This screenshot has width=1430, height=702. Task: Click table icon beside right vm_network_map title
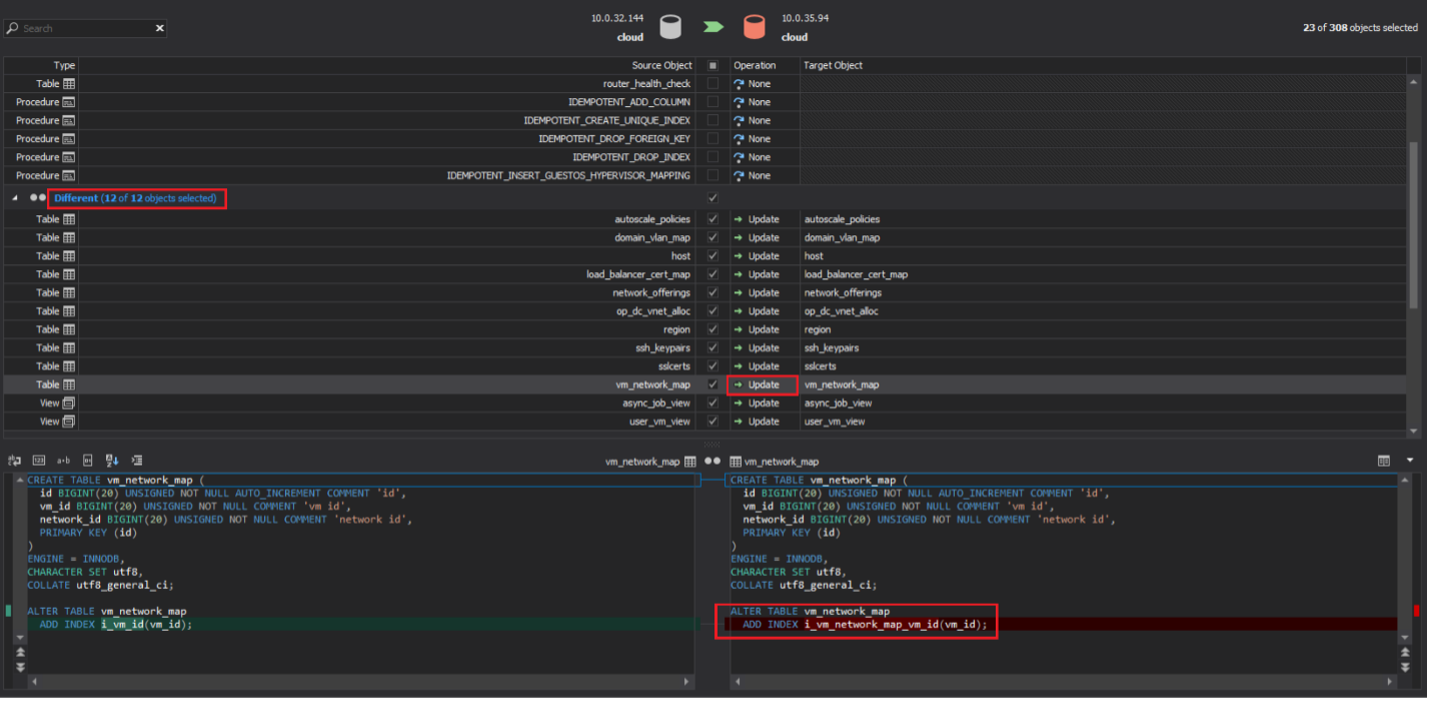click(x=736, y=462)
